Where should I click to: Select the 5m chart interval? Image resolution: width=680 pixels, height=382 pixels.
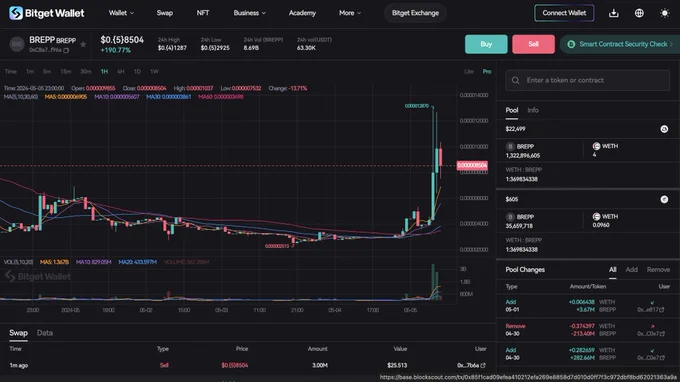[47, 72]
